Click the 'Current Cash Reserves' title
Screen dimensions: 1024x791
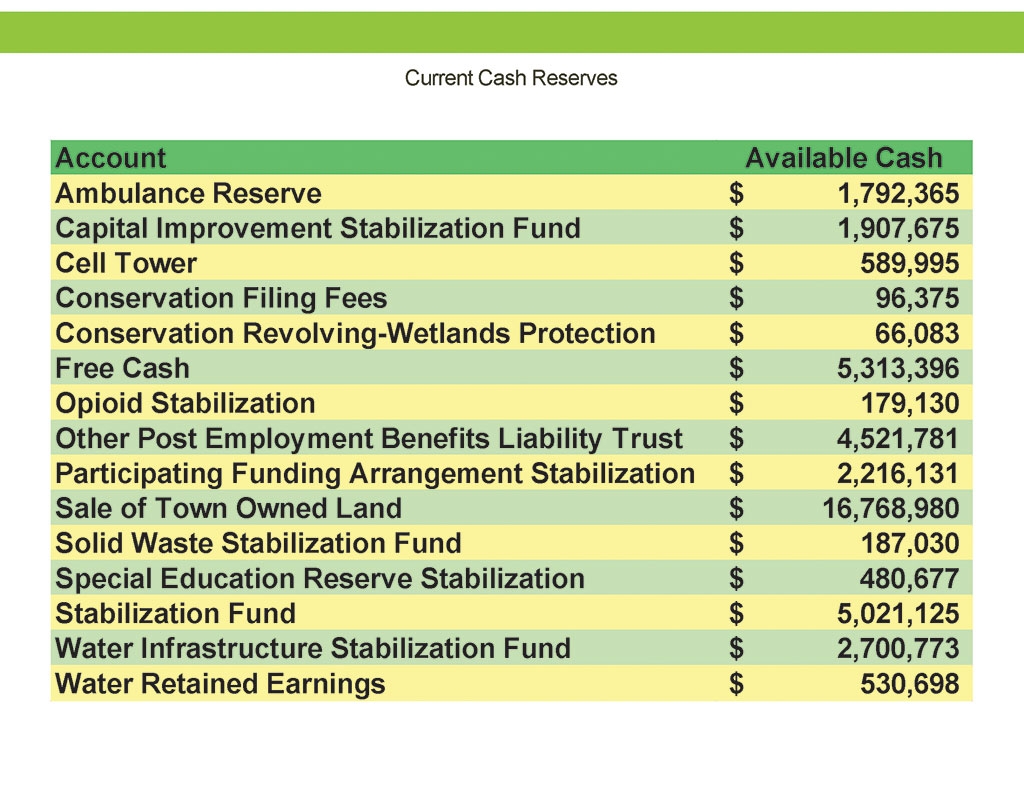coord(511,78)
